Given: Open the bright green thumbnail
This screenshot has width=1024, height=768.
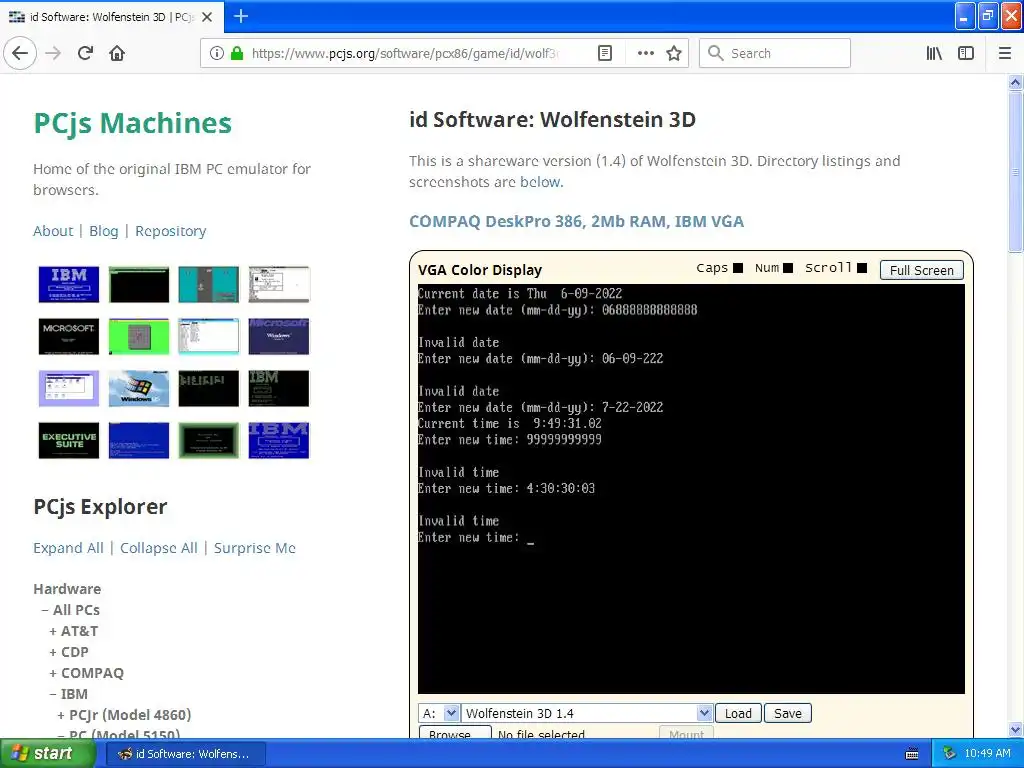Looking at the screenshot, I should (138, 336).
